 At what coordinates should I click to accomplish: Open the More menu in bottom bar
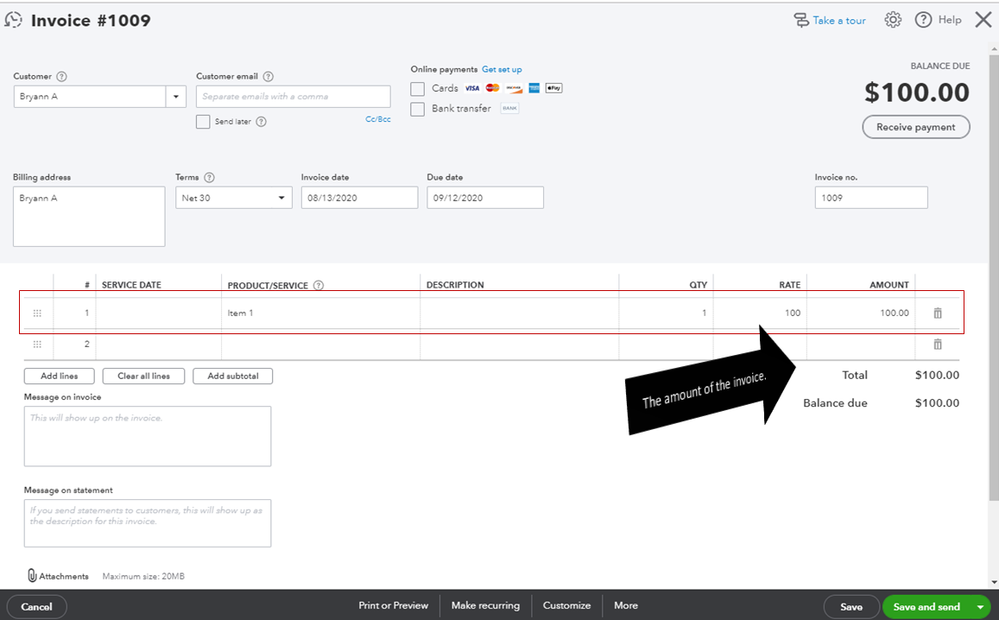click(626, 605)
